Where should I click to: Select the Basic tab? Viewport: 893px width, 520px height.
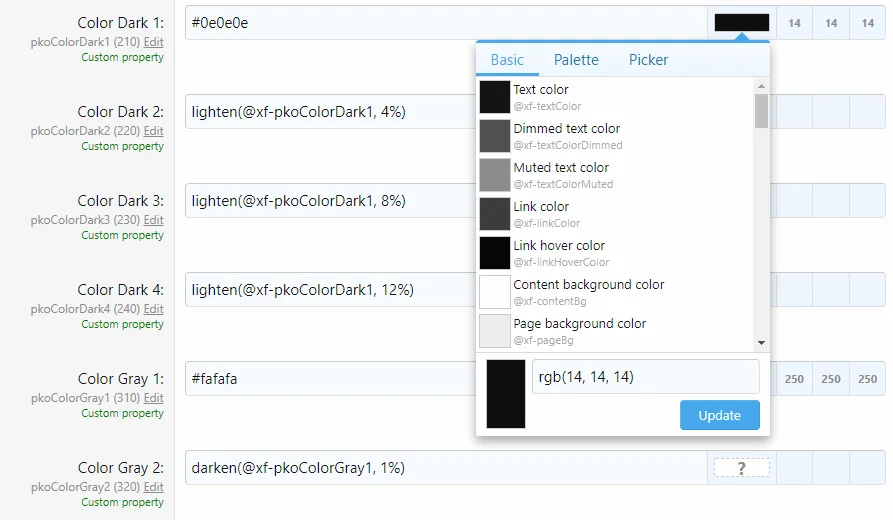click(x=507, y=60)
